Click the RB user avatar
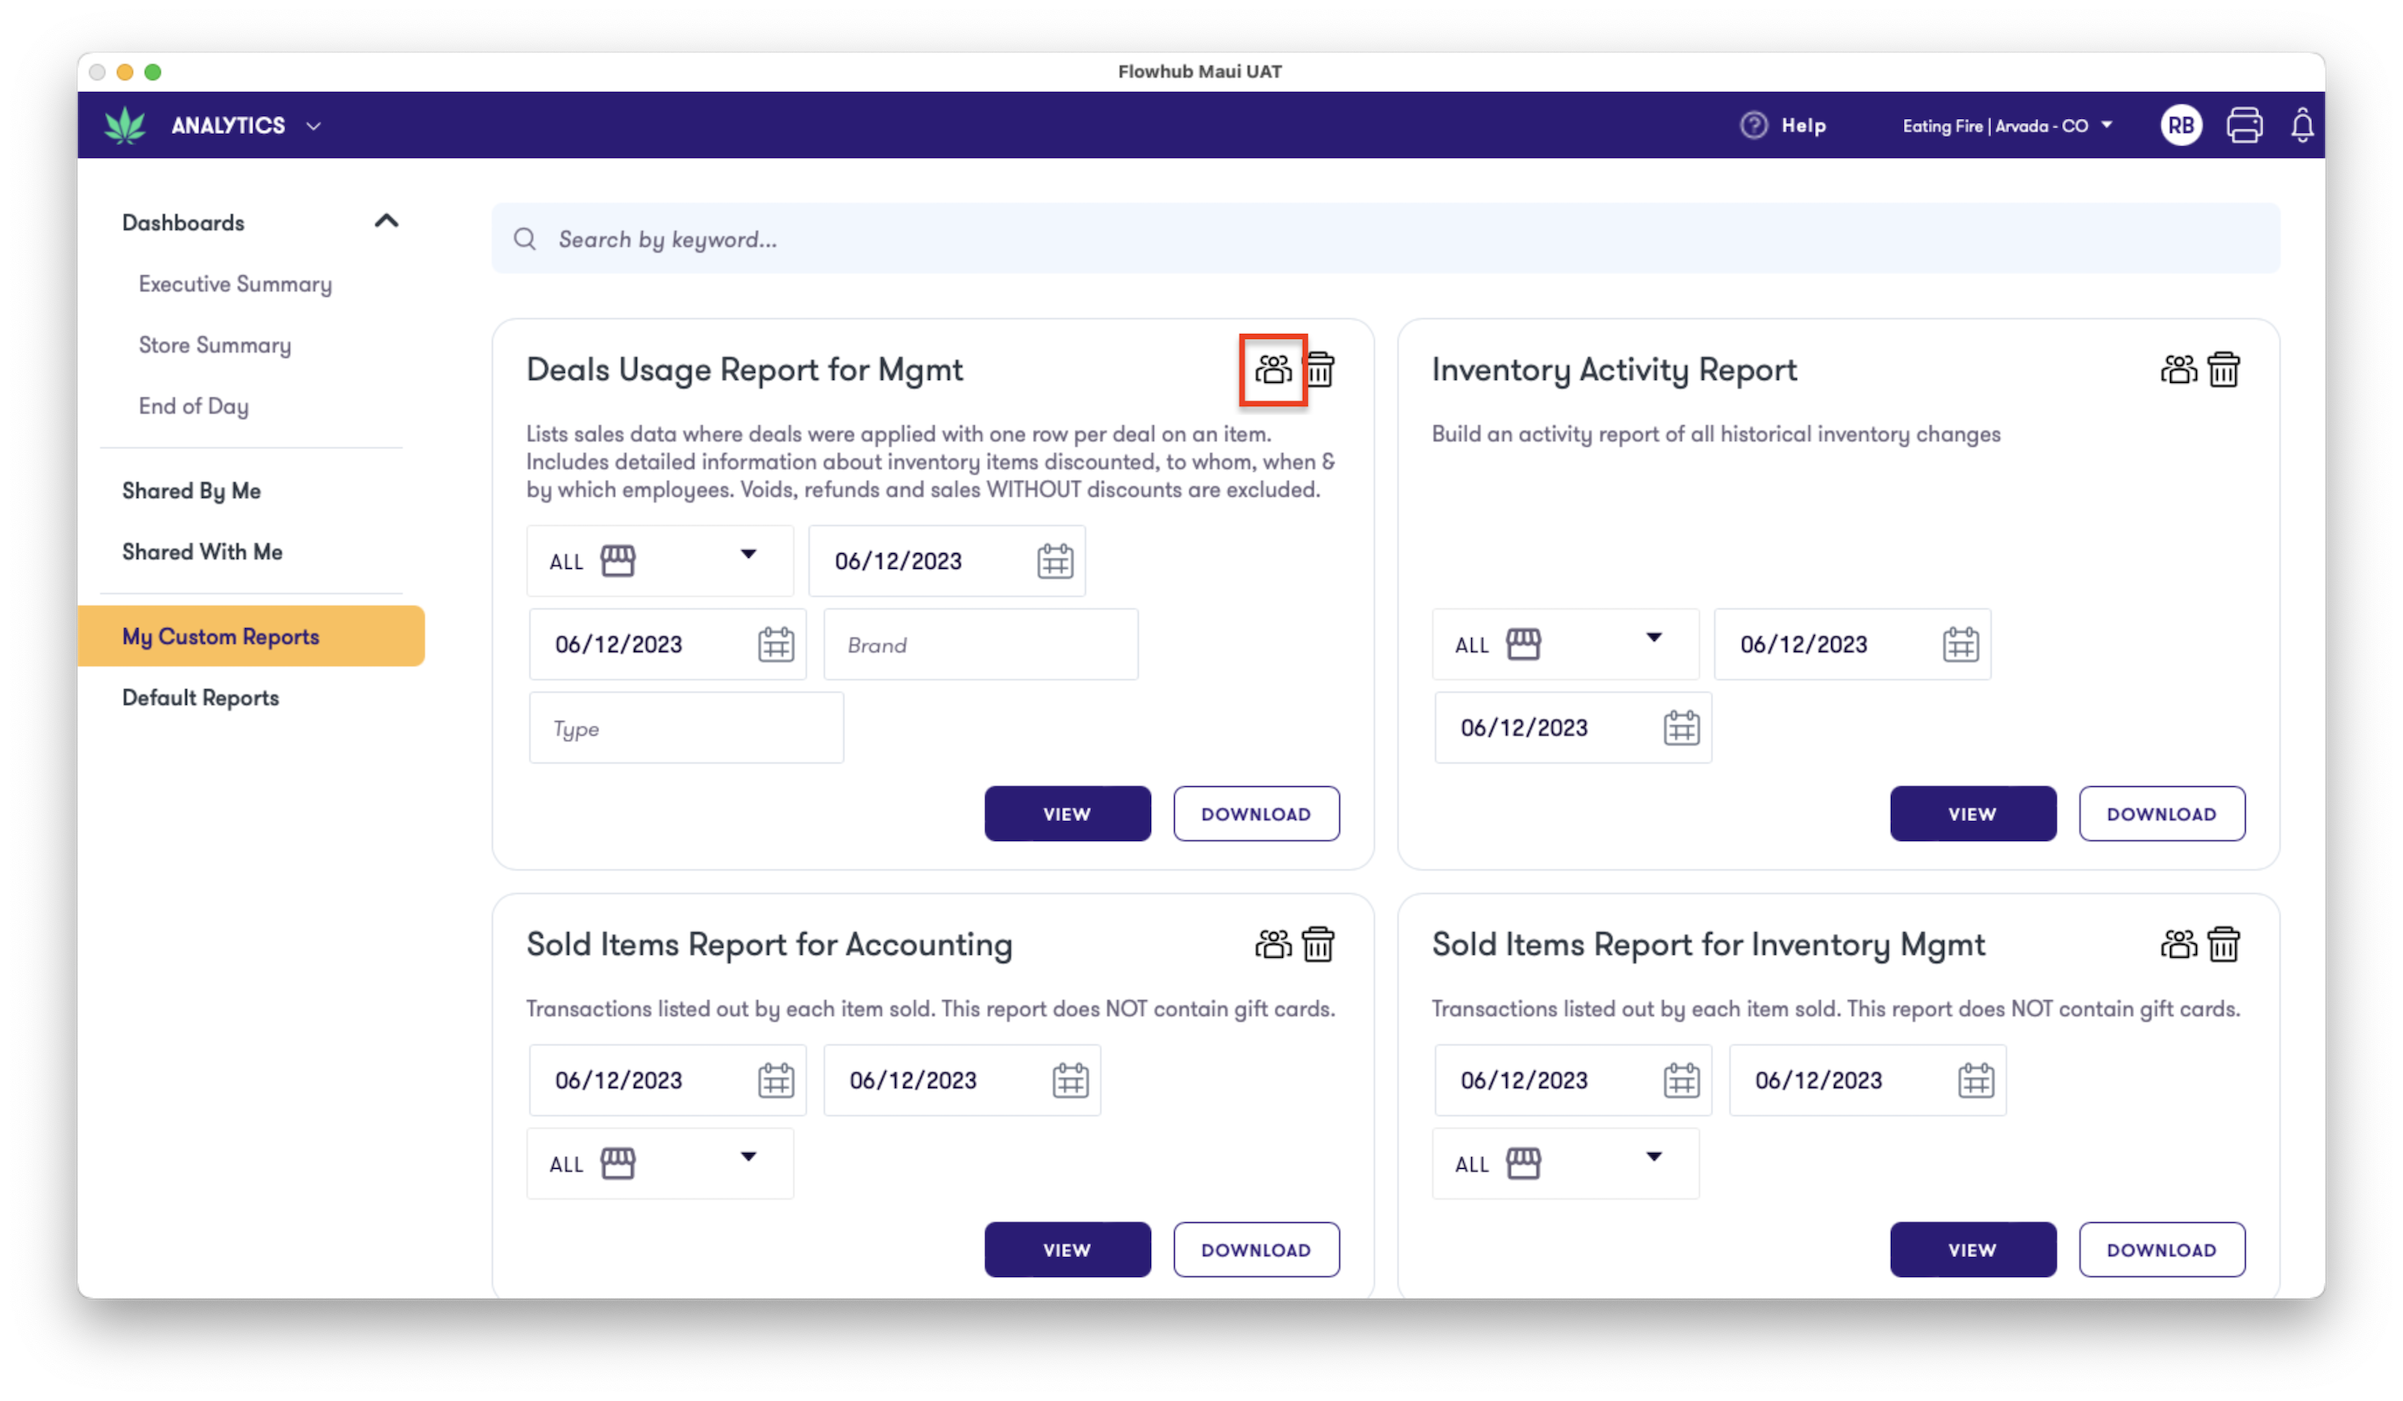The image size is (2403, 1401). tap(2180, 125)
